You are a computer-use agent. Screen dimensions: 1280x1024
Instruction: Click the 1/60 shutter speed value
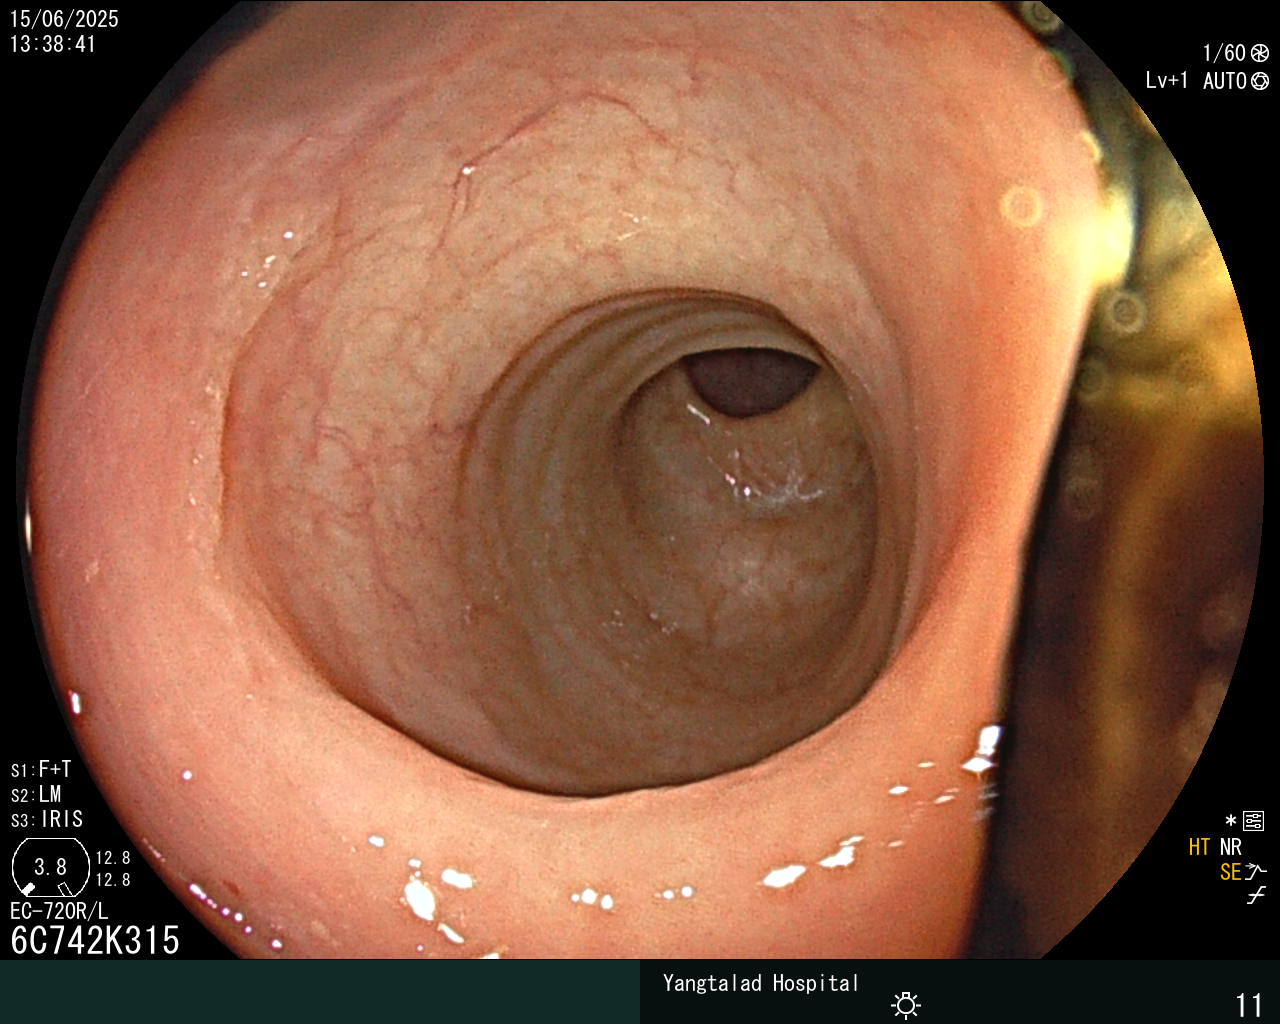click(x=1224, y=53)
